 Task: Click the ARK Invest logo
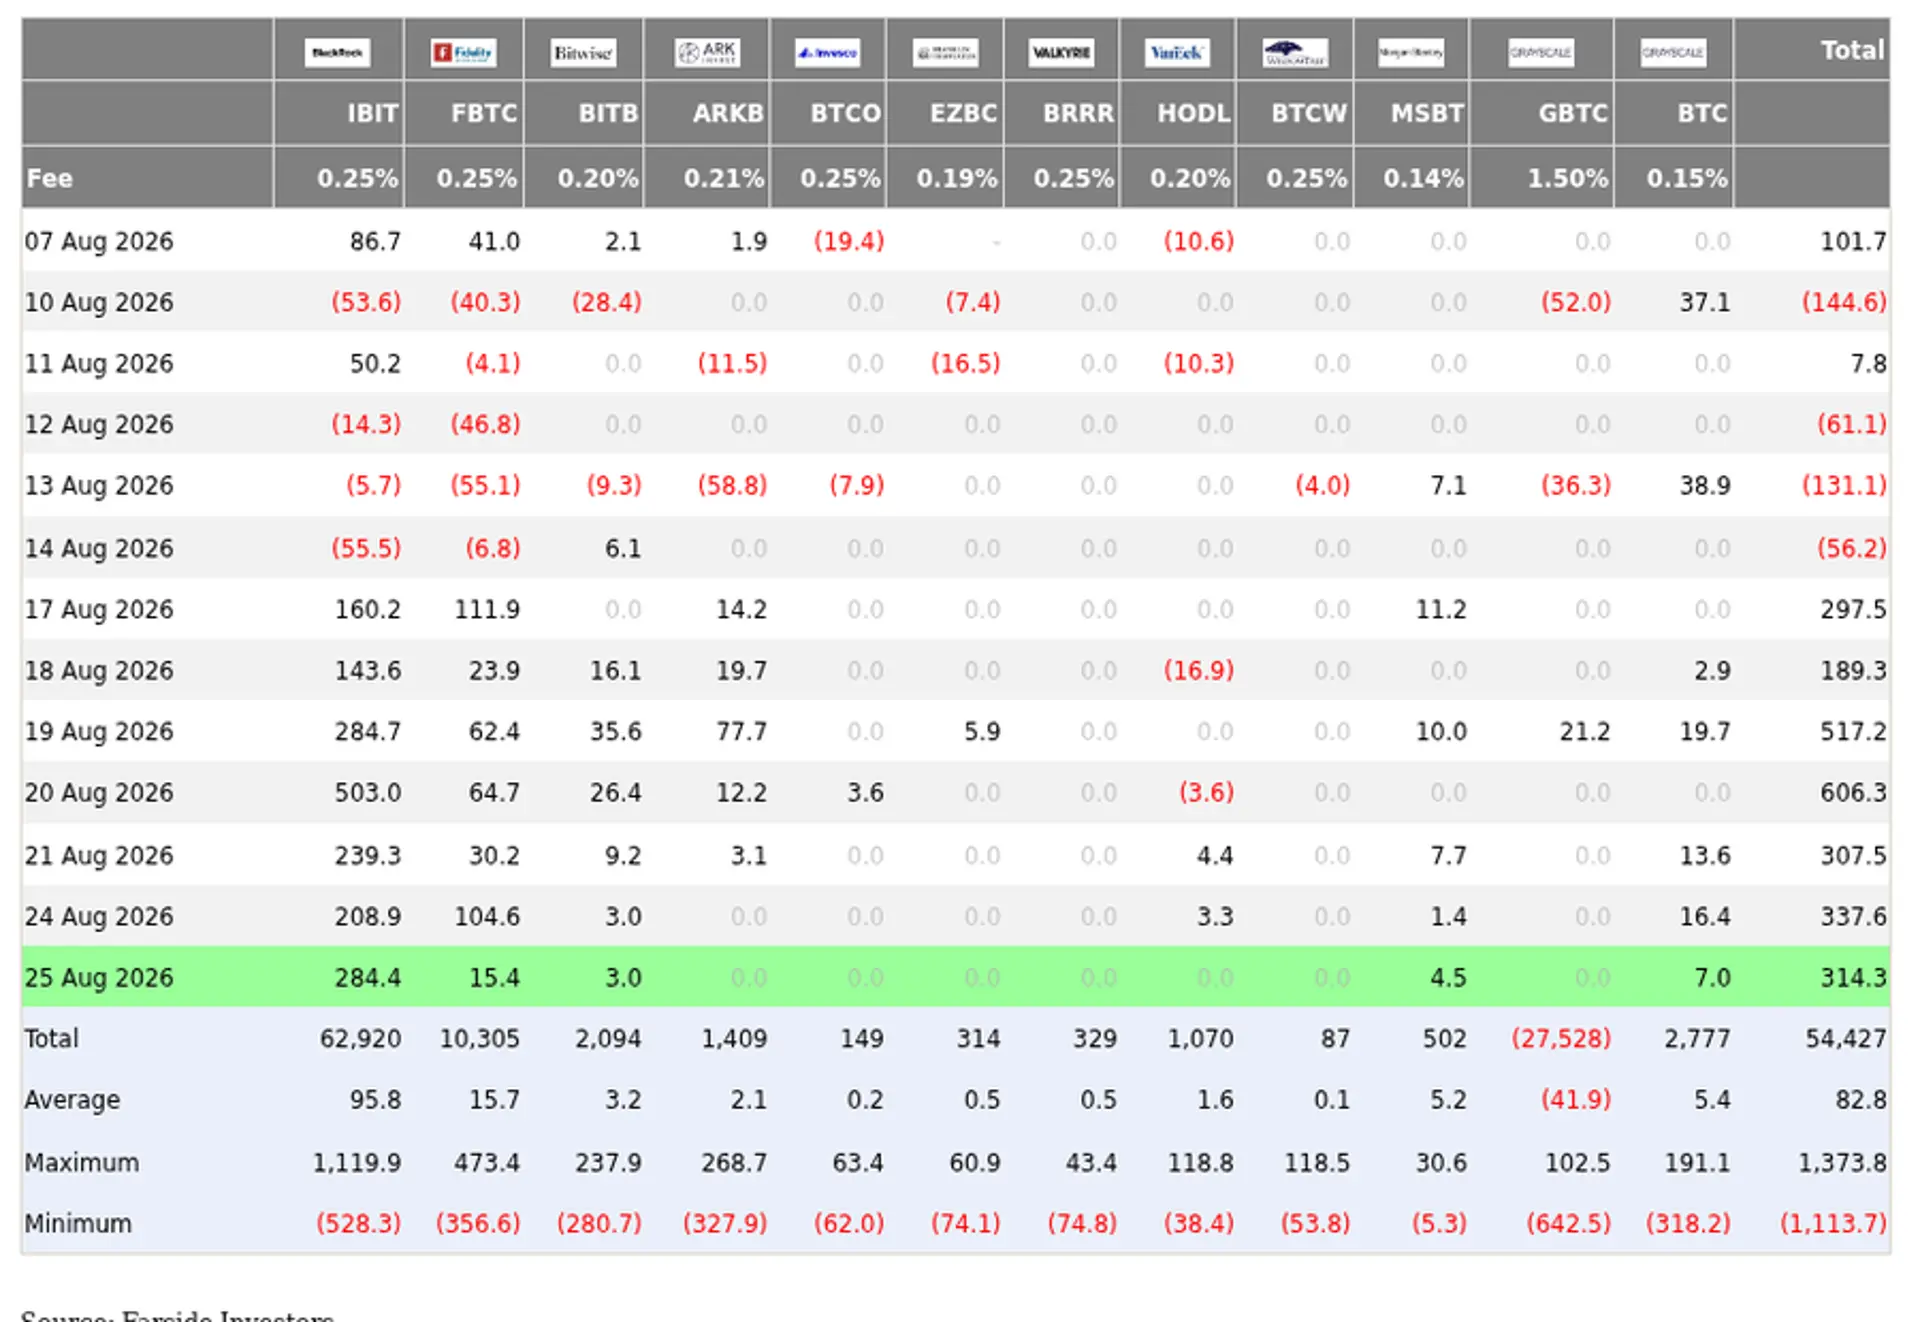tap(707, 52)
